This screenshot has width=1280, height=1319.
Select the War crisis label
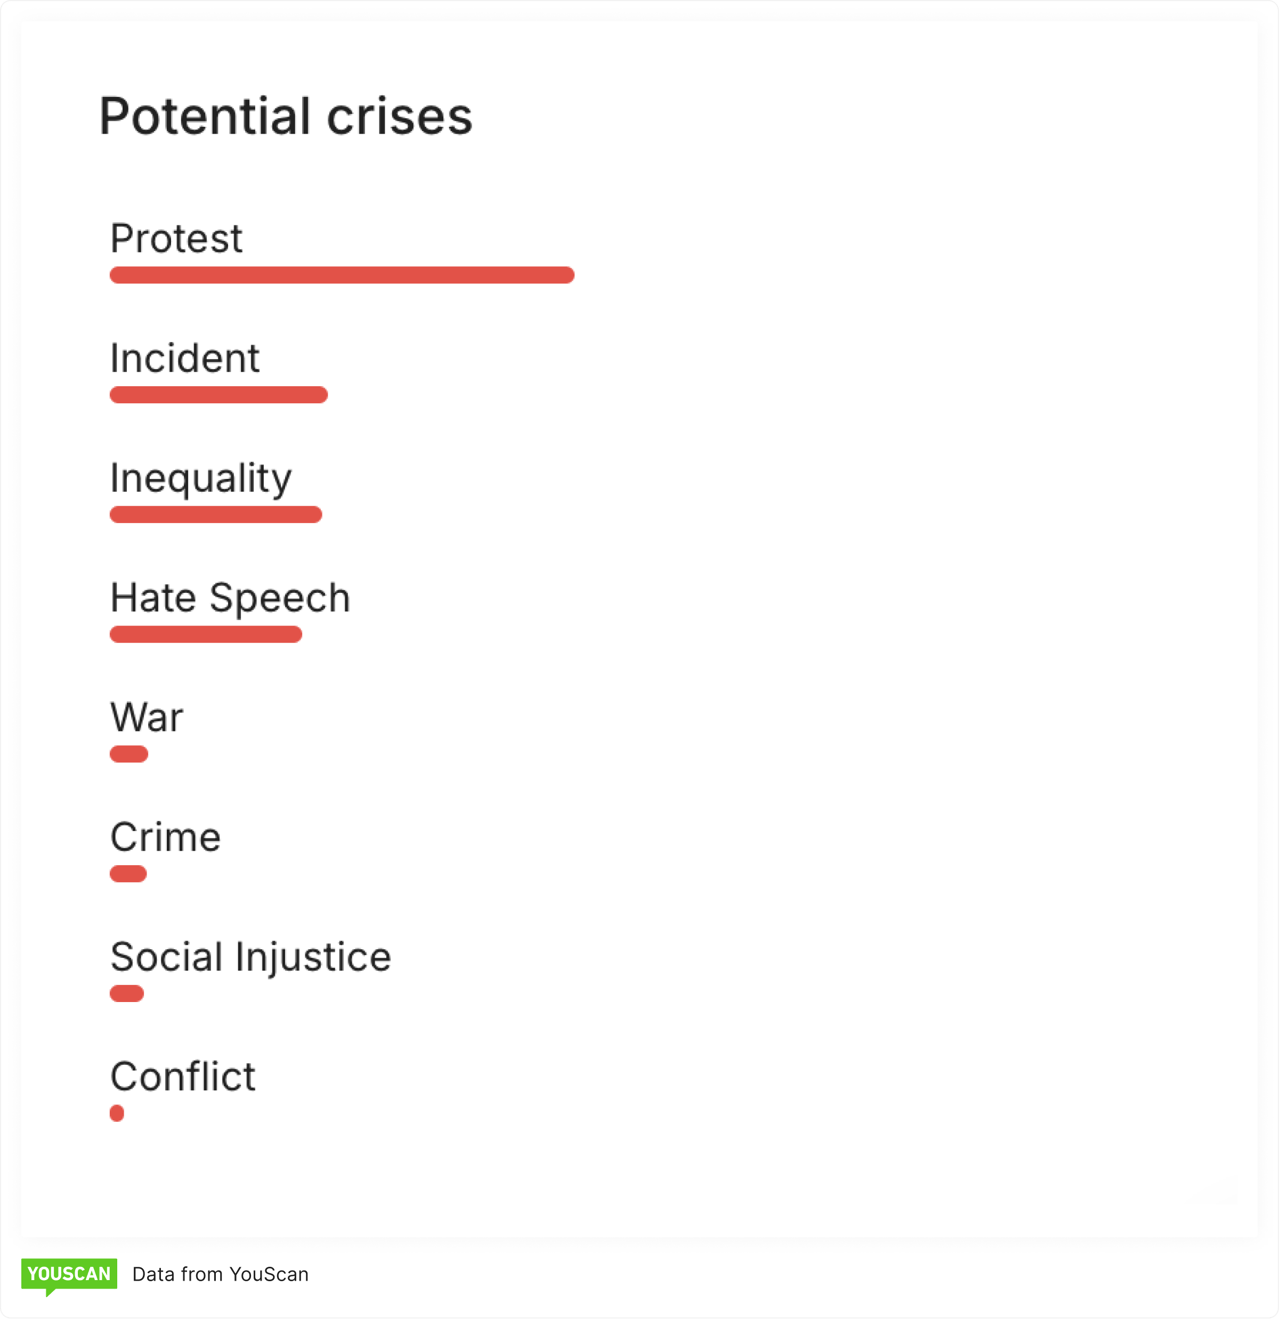point(147,718)
